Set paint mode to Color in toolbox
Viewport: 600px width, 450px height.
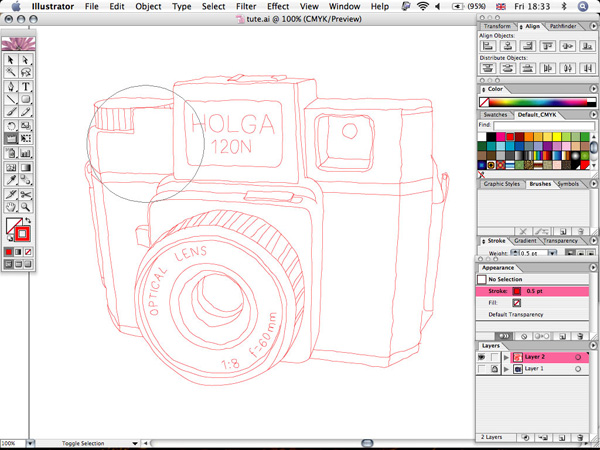pyautogui.click(x=9, y=252)
